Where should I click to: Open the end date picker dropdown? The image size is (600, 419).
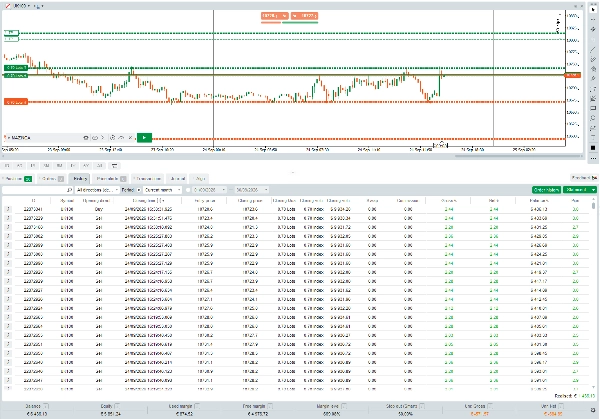point(266,190)
